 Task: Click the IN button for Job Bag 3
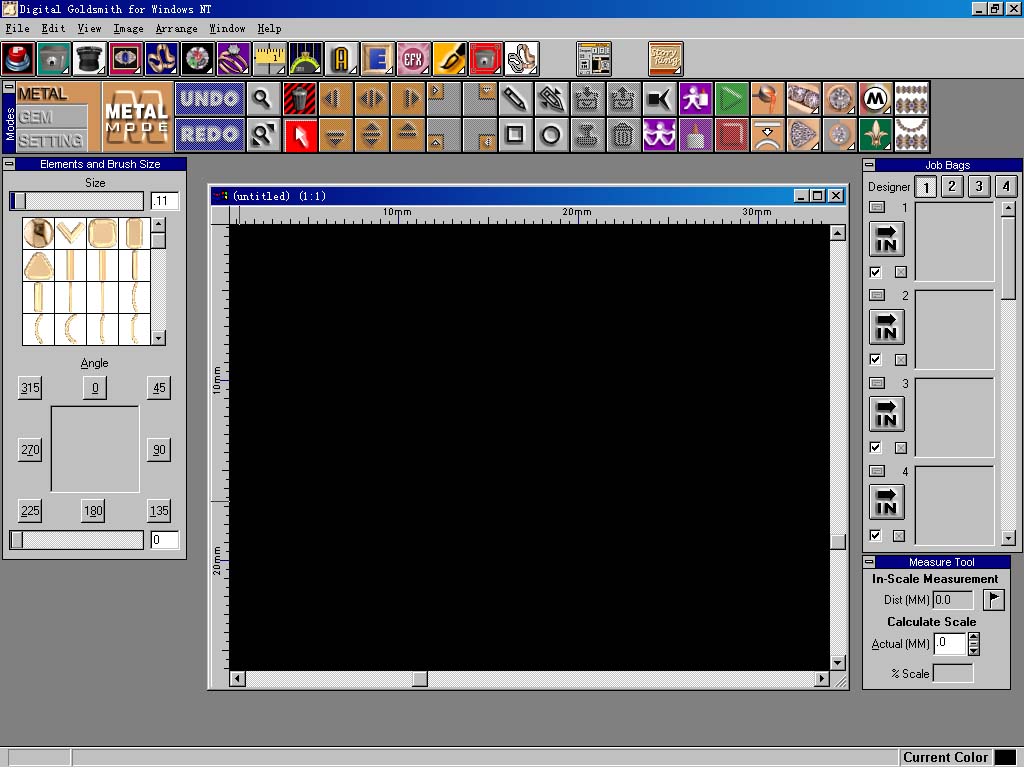click(x=887, y=414)
